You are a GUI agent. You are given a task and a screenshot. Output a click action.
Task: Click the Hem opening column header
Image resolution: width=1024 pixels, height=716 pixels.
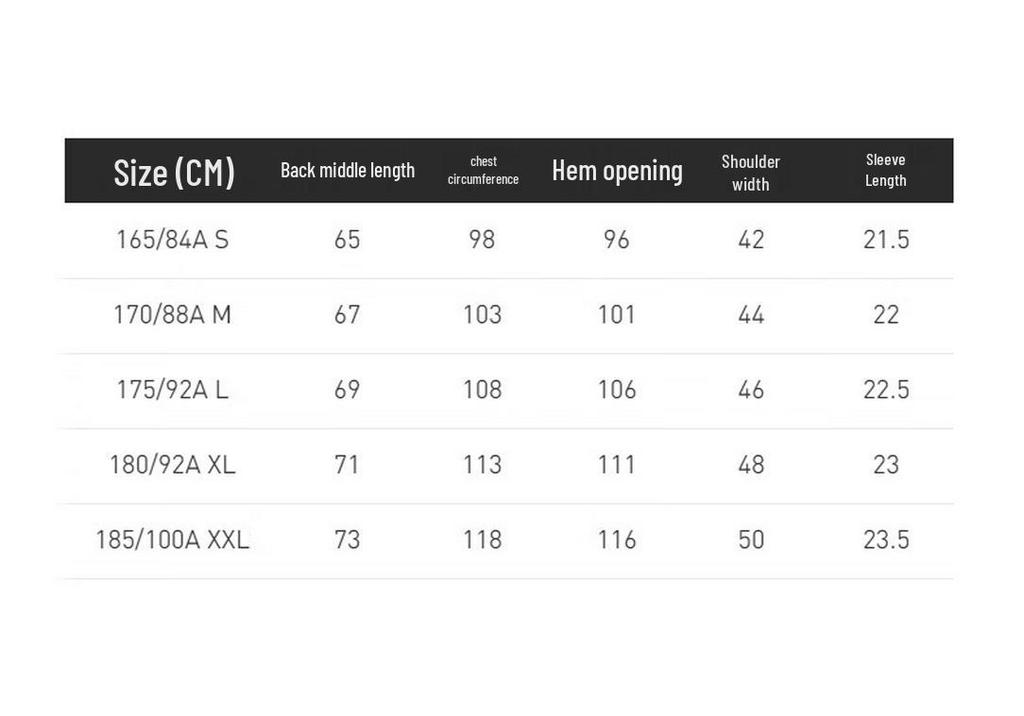coord(617,171)
